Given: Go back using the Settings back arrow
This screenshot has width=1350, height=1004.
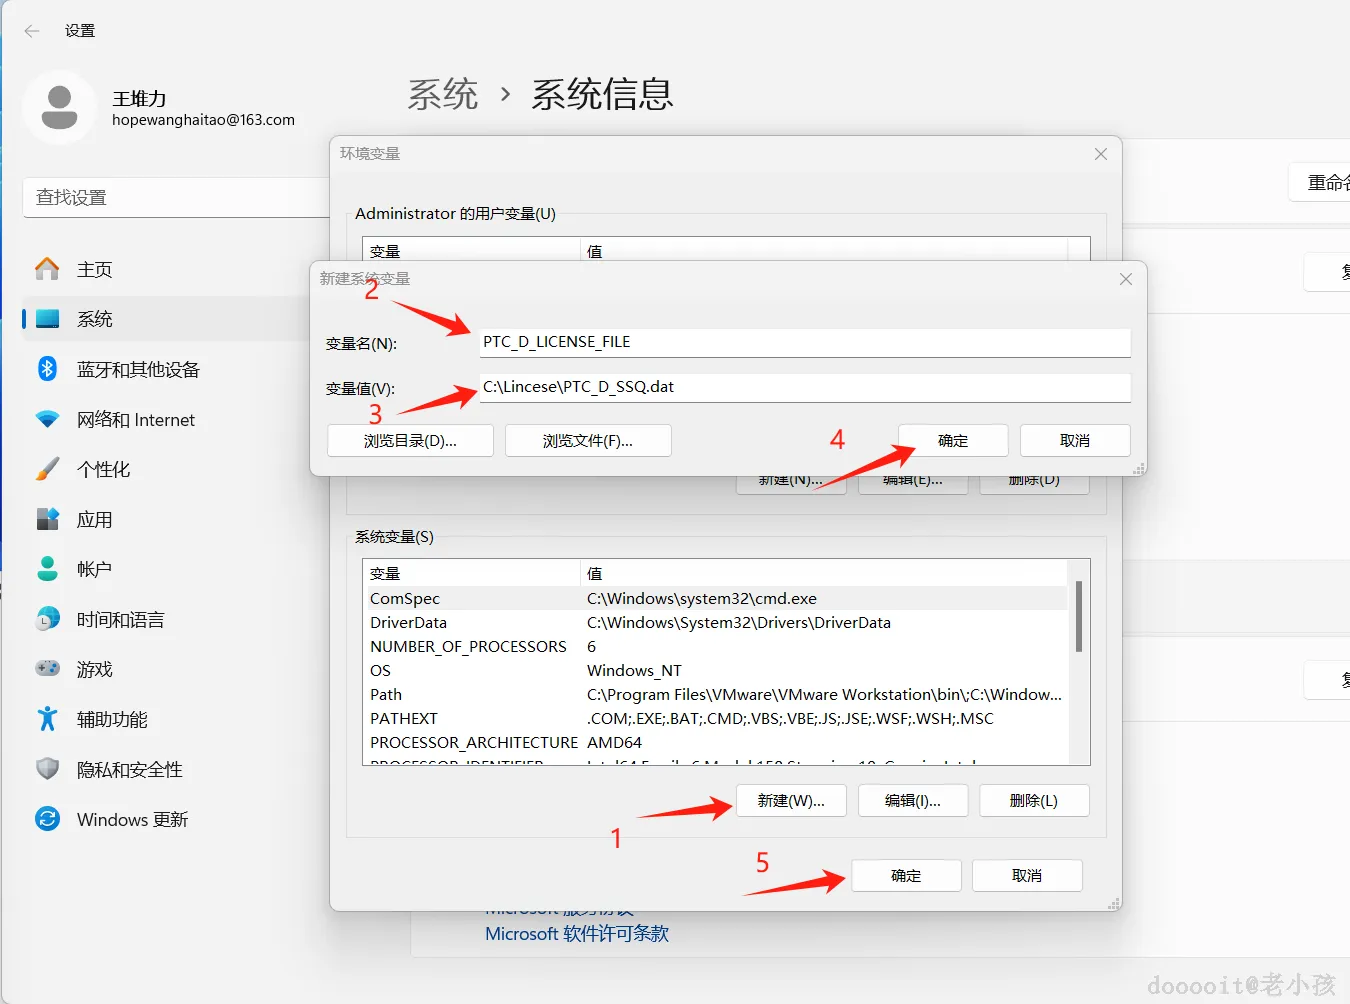Looking at the screenshot, I should [x=32, y=31].
